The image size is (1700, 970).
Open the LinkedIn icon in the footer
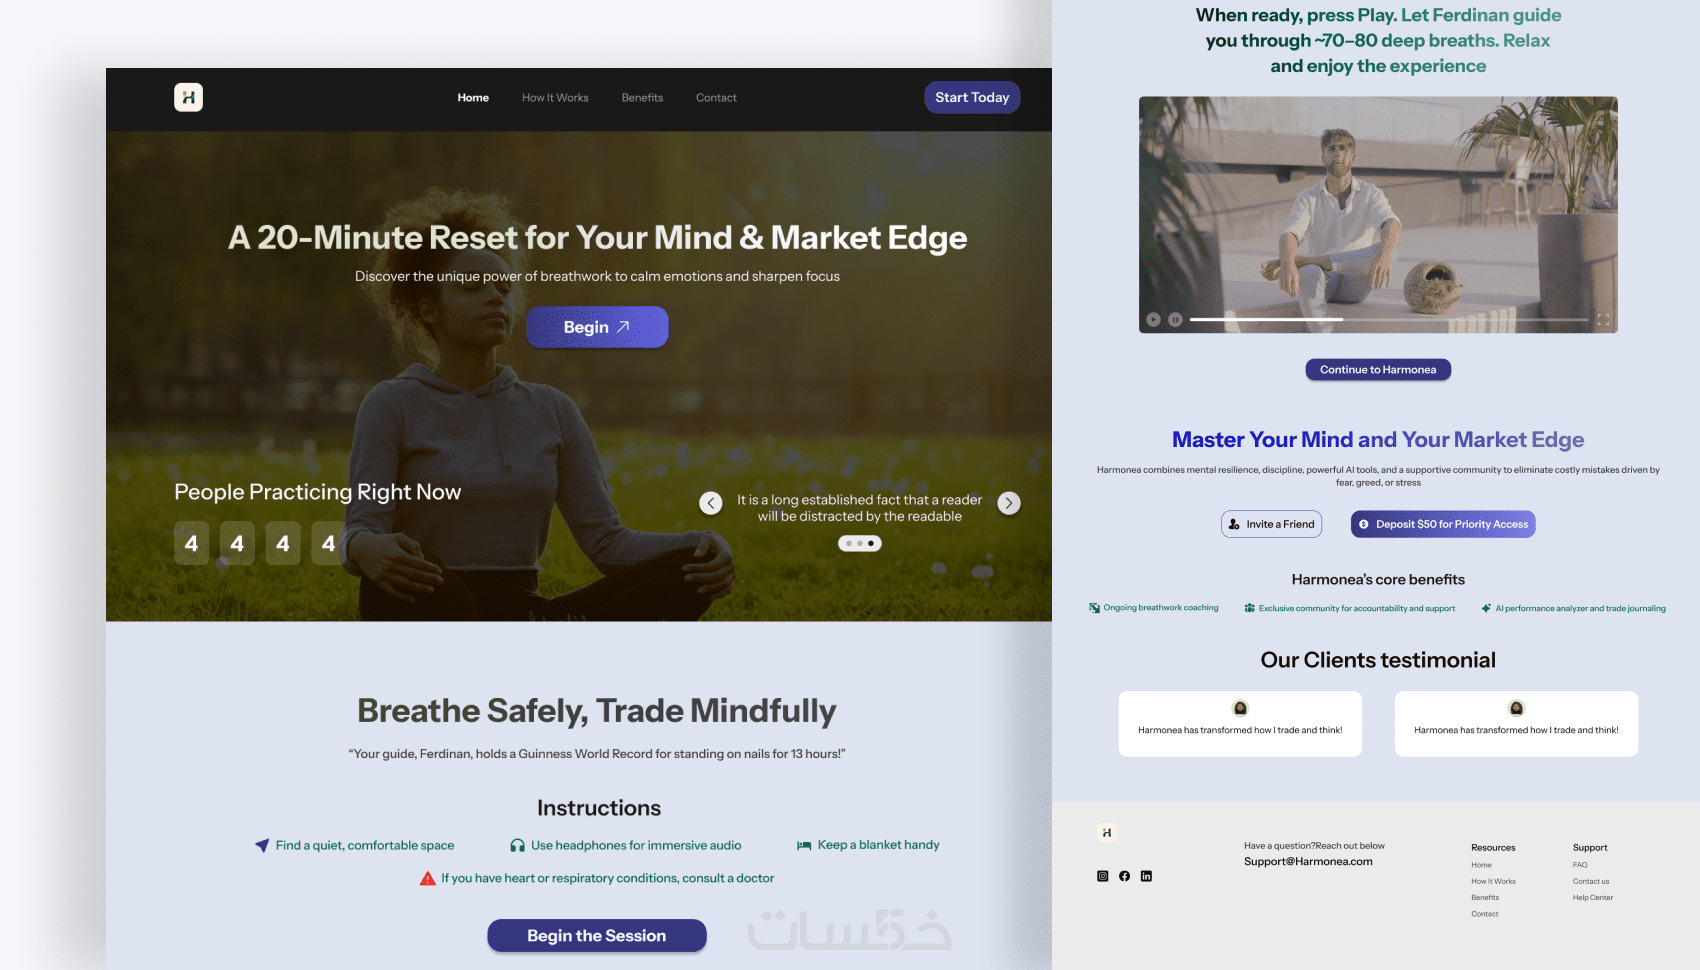click(x=1146, y=876)
